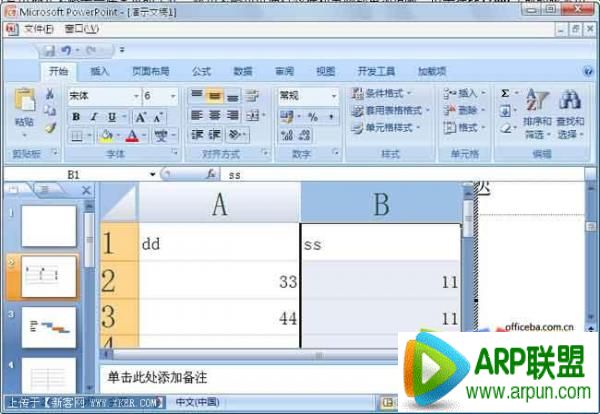The image size is (600, 414).
Task: Open Insert cells (插入) dropdown
Action: click(x=465, y=93)
